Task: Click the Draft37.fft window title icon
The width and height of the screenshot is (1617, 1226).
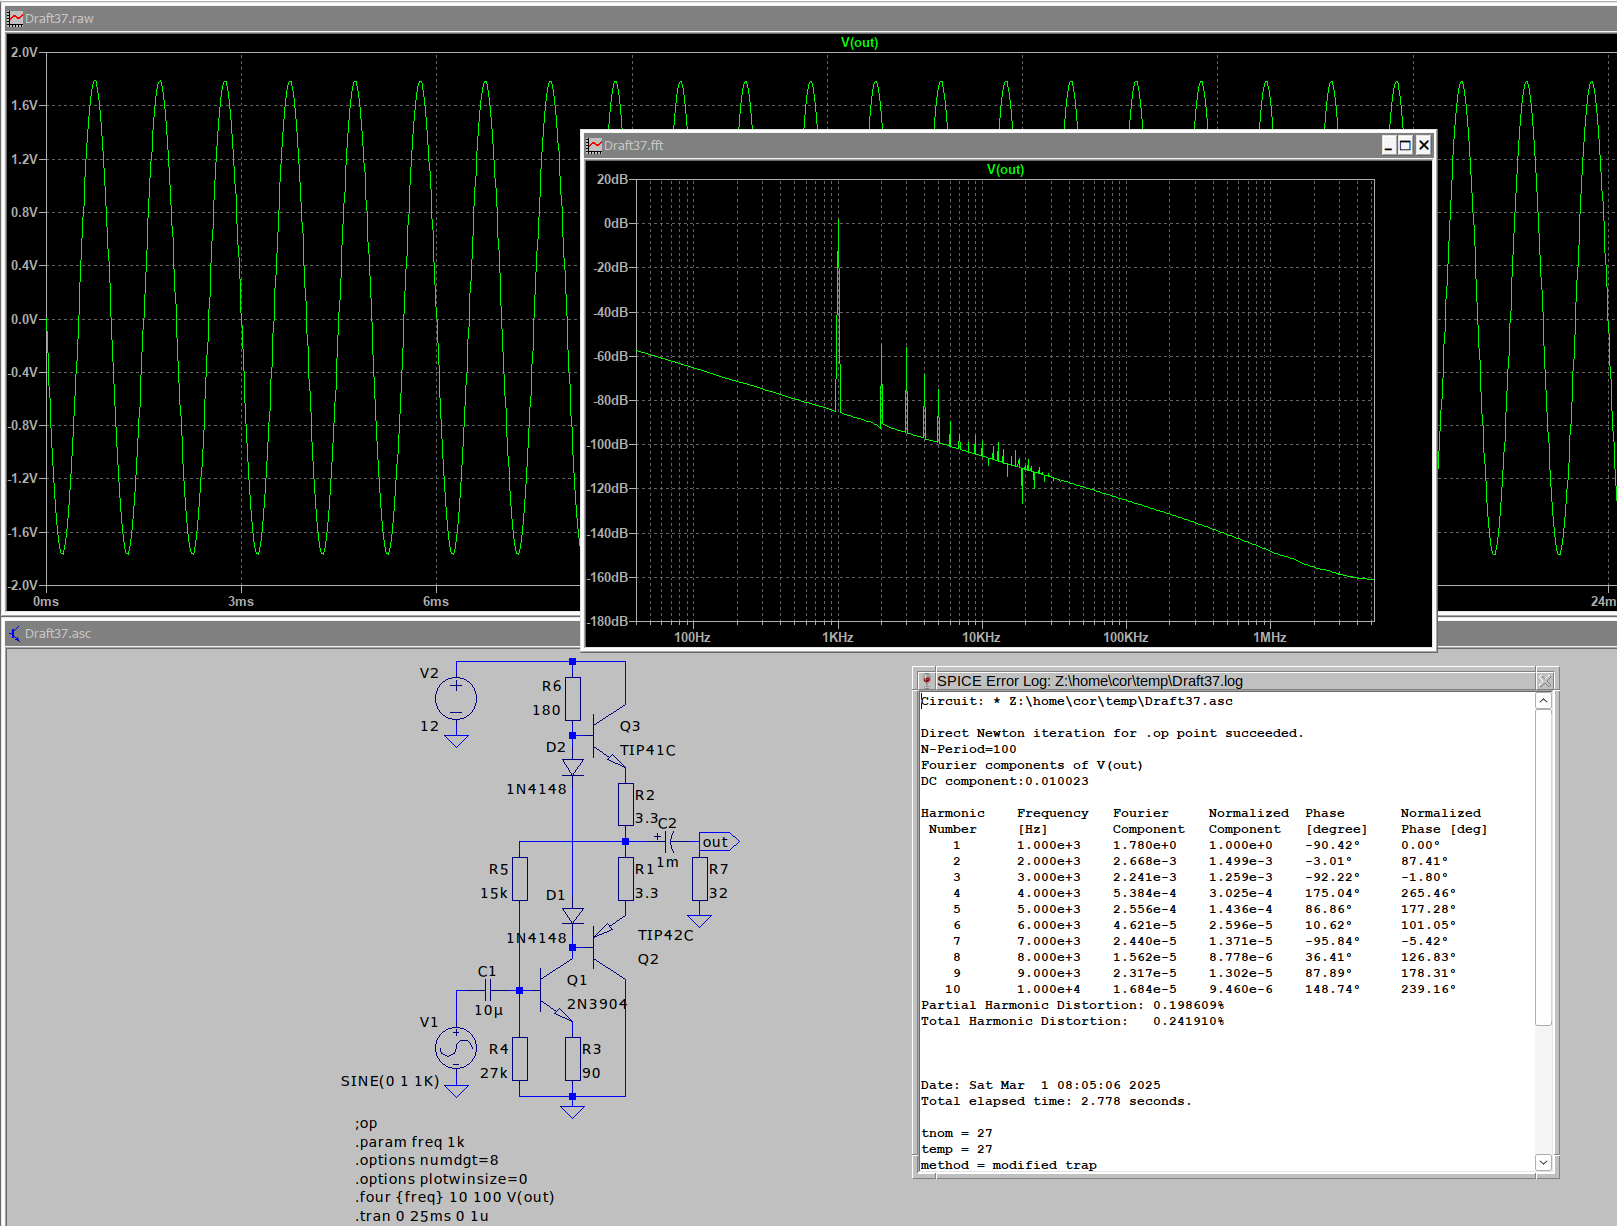Action: tap(595, 145)
